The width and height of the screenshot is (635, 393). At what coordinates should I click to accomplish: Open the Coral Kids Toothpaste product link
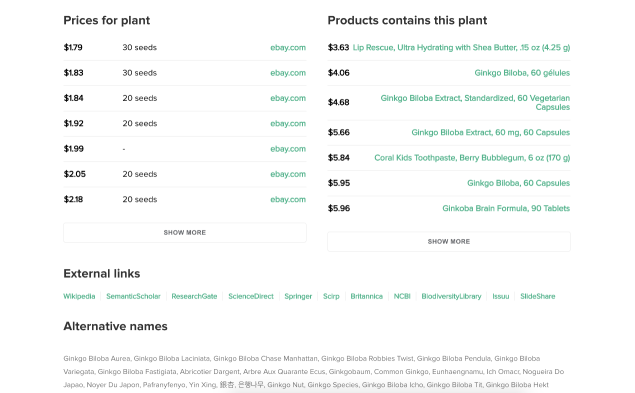[472, 158]
